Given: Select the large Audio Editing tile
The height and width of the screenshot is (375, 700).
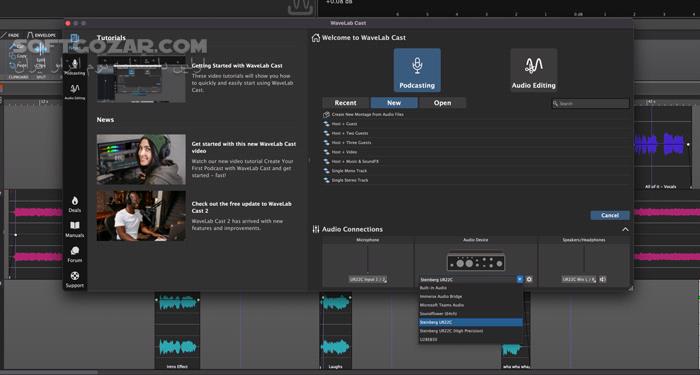Looking at the screenshot, I should click(x=533, y=70).
